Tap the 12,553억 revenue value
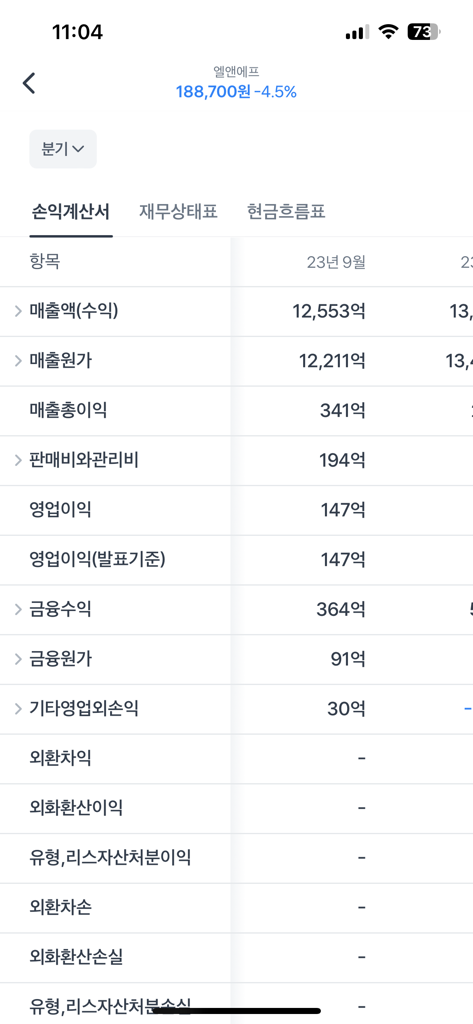 click(x=329, y=312)
